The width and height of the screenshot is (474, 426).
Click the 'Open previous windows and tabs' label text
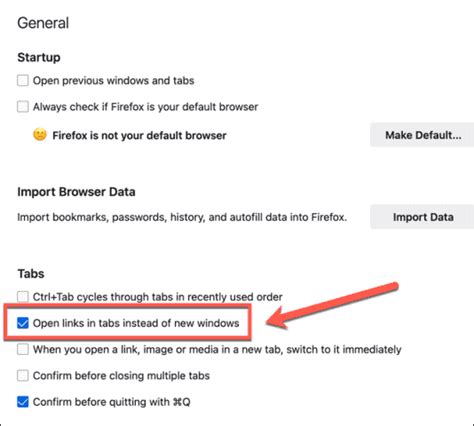pos(113,81)
